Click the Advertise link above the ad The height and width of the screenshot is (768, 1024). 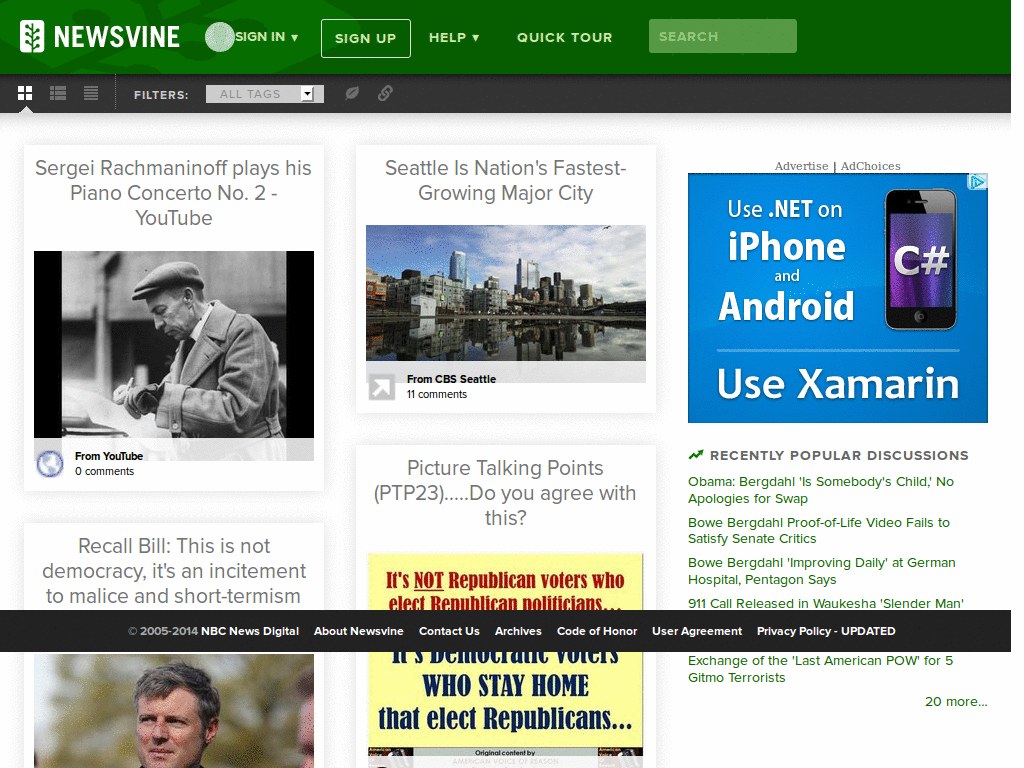pos(801,166)
